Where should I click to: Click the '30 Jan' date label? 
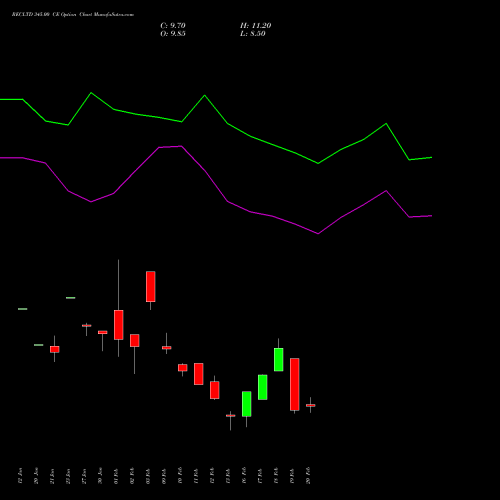(100, 476)
